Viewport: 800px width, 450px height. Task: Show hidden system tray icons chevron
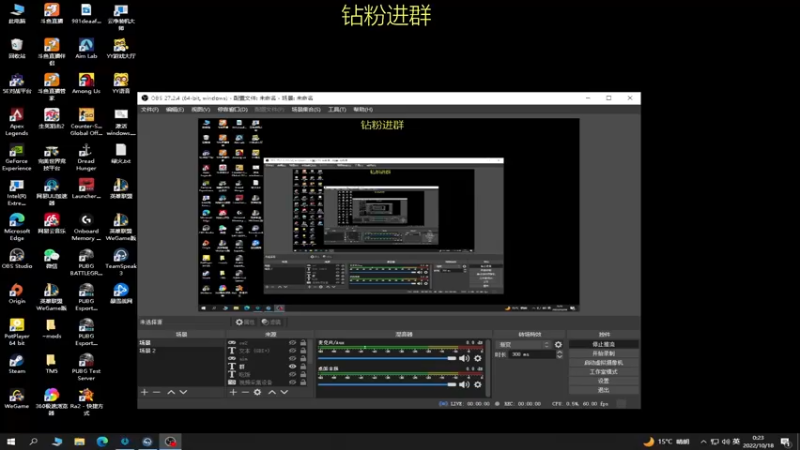703,442
